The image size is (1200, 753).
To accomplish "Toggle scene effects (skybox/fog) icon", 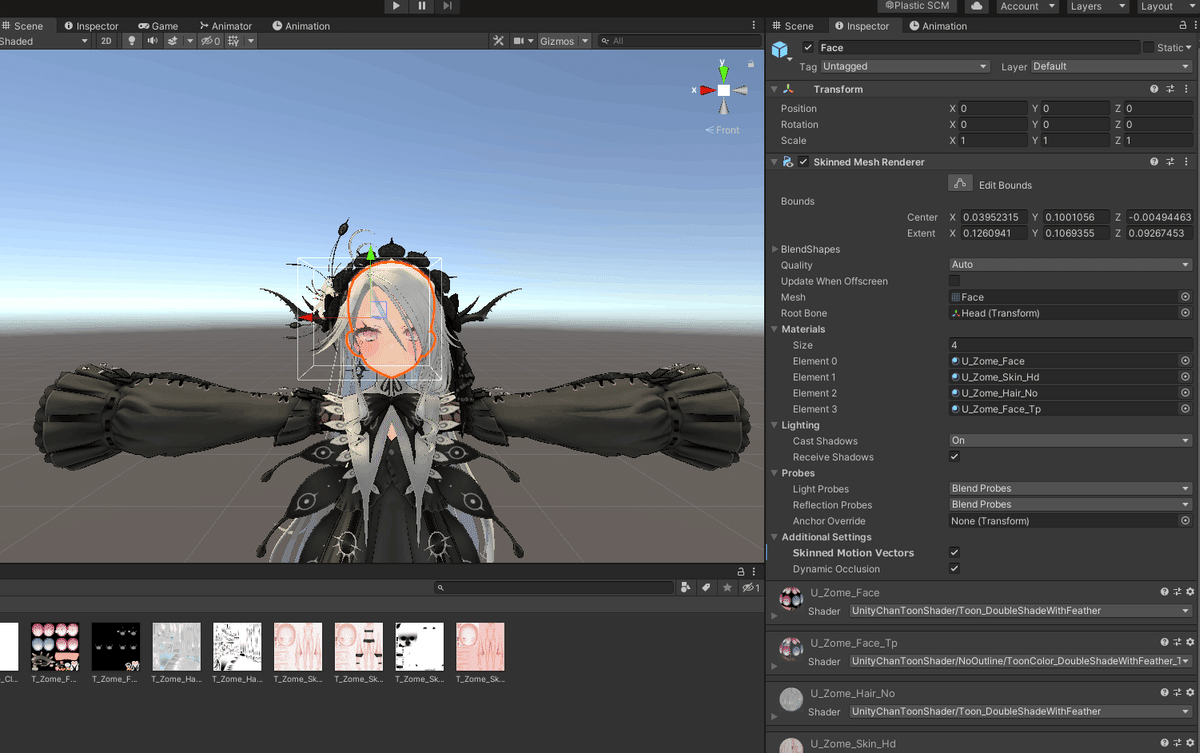I will pyautogui.click(x=172, y=41).
